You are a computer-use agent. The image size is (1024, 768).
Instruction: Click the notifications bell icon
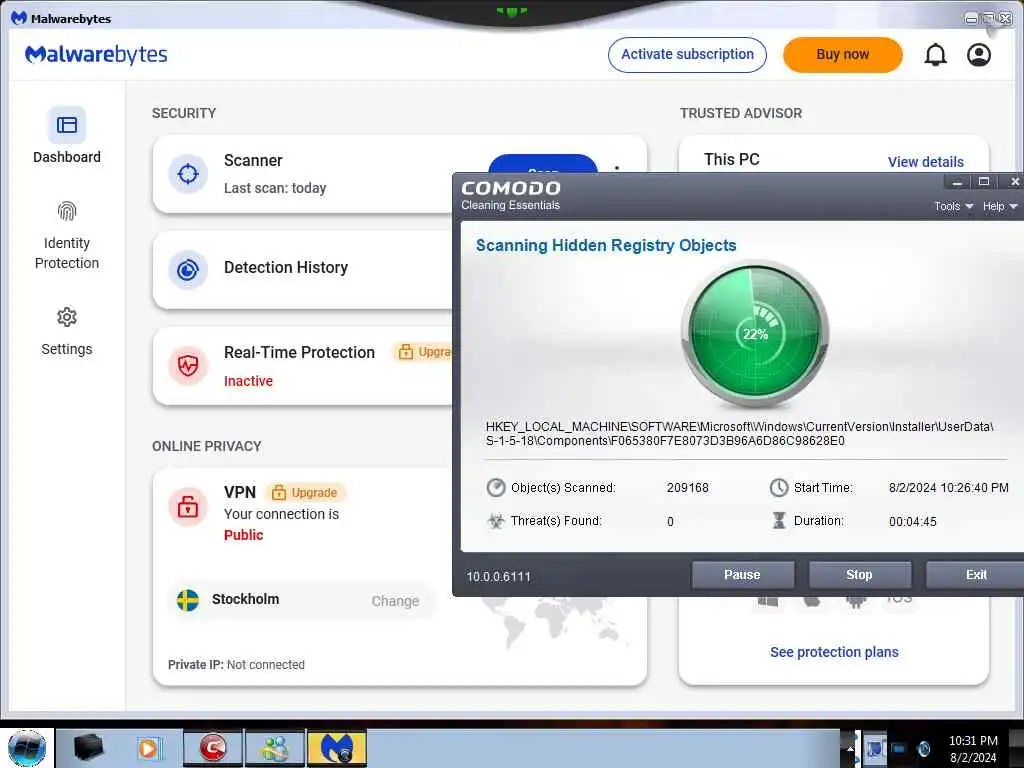point(935,55)
